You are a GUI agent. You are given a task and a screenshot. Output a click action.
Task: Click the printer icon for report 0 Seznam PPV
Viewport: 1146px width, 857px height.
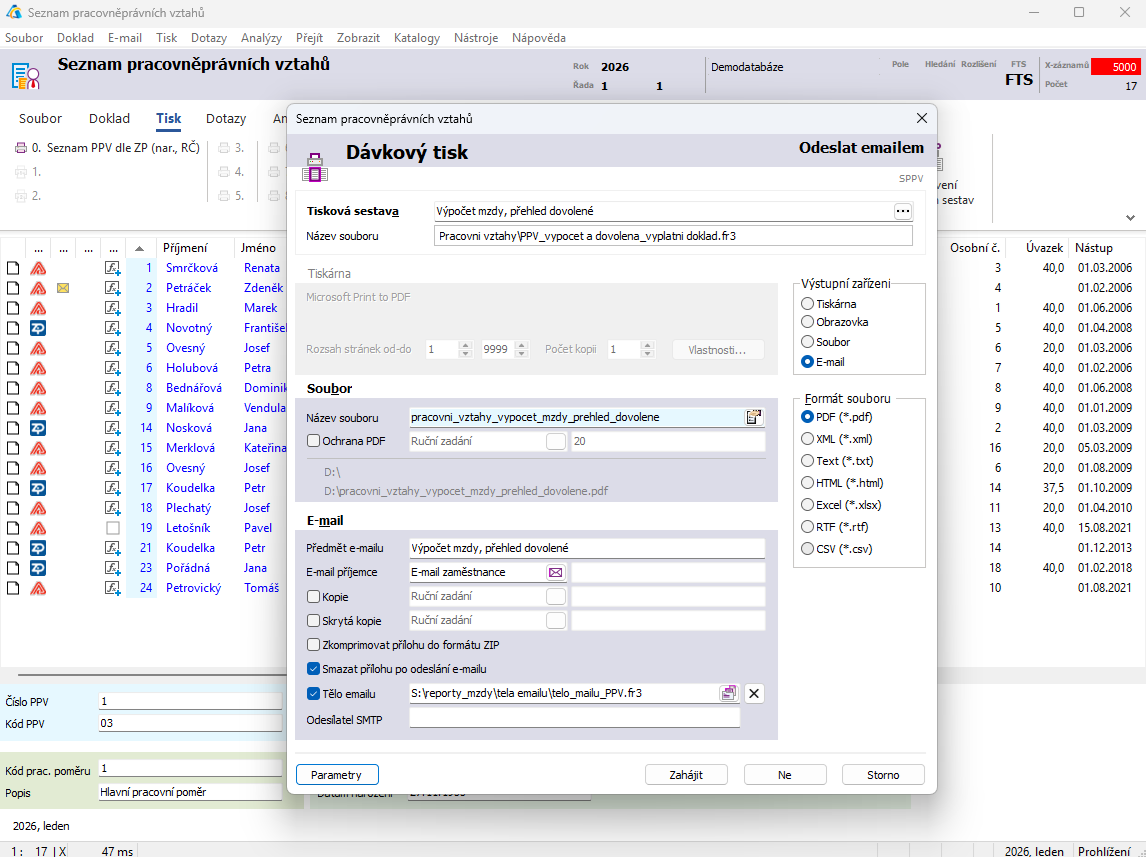click(21, 148)
